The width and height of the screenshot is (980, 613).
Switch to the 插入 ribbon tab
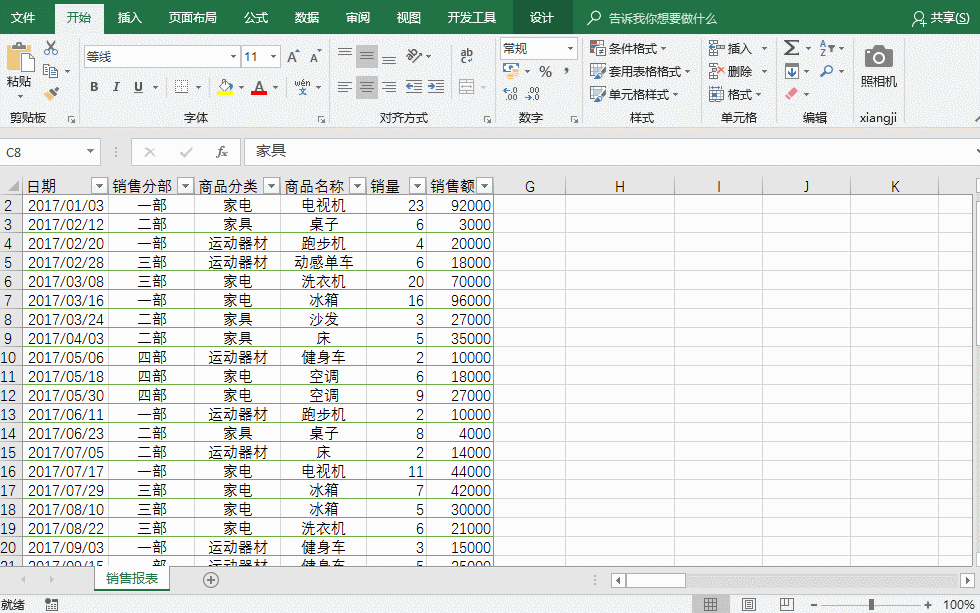pyautogui.click(x=129, y=17)
